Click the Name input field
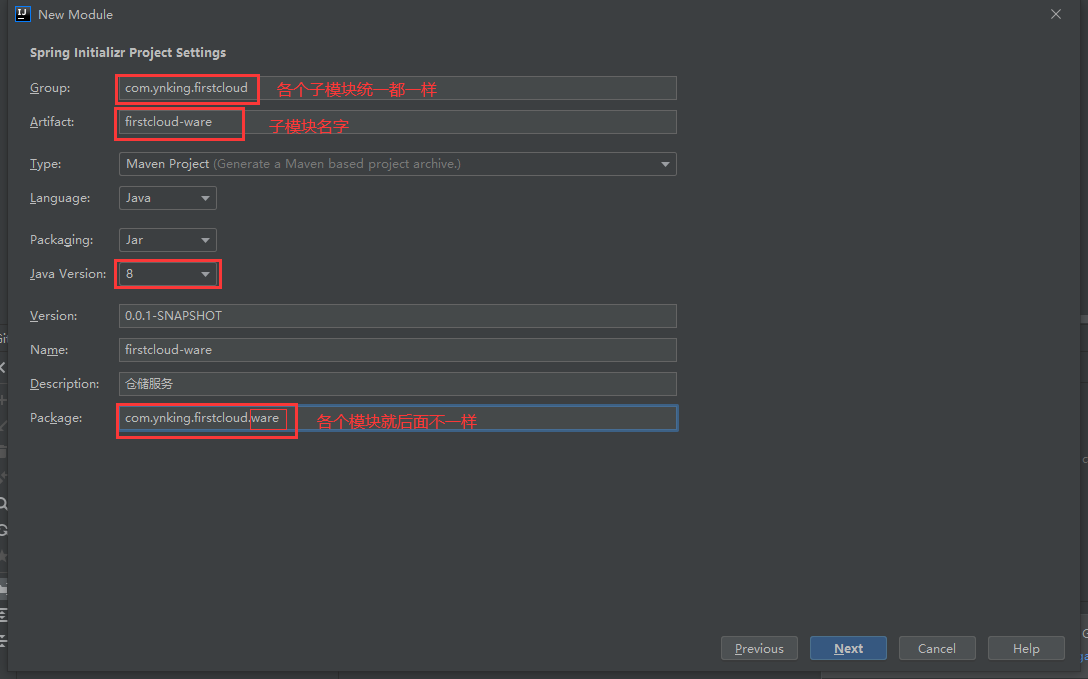This screenshot has height=679, width=1088. click(x=397, y=350)
